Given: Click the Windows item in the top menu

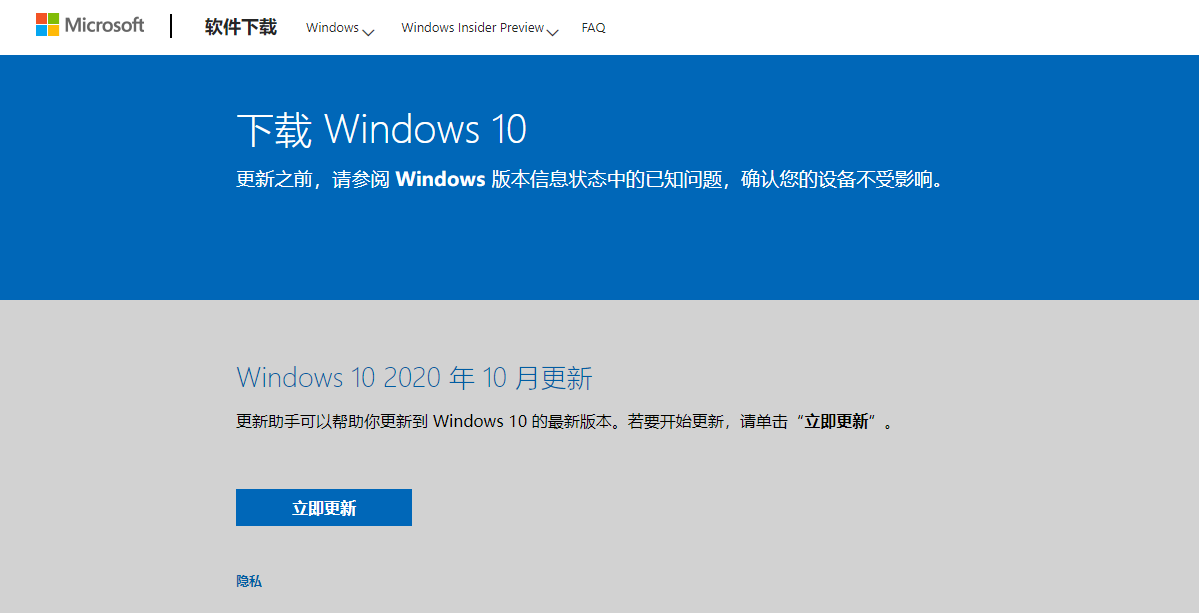Looking at the screenshot, I should point(332,27).
